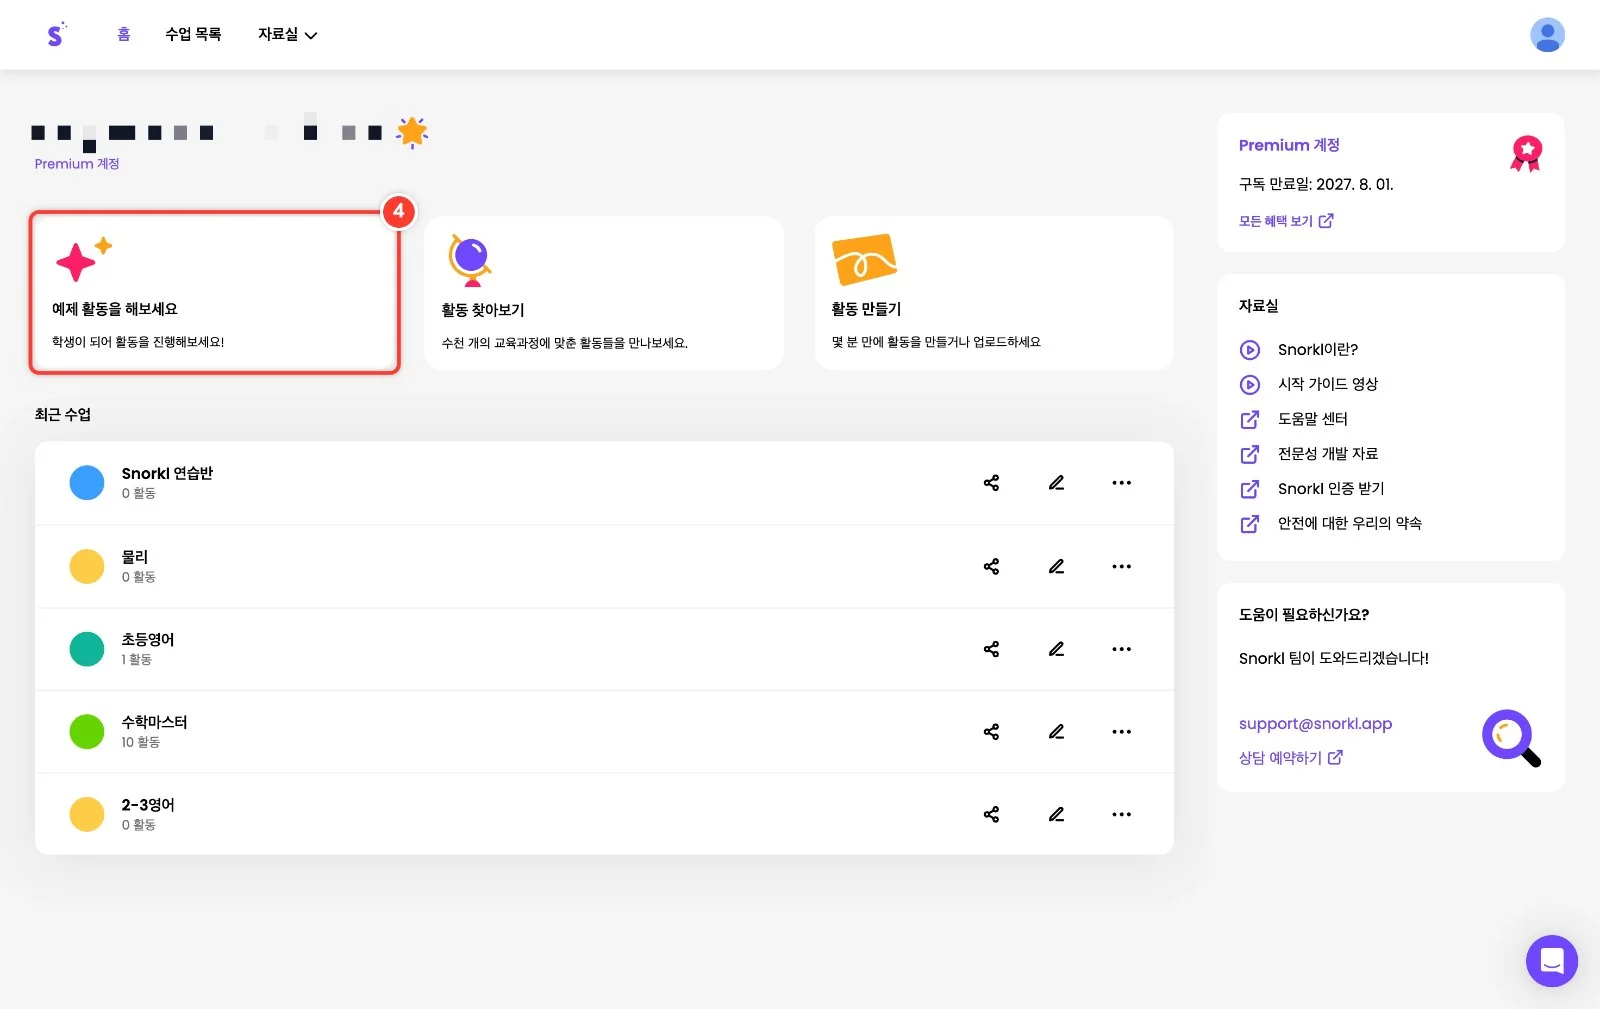Open the 2-3영어 class row

tap(604, 814)
